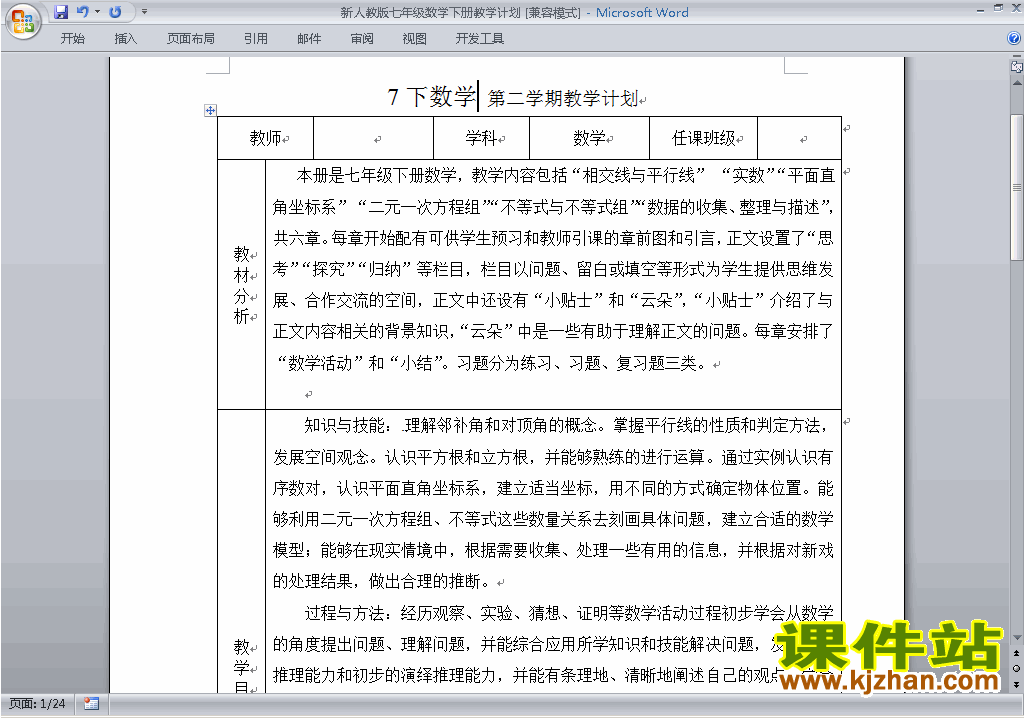The width and height of the screenshot is (1024, 718).
Task: Toggle the ruler button above scrollbar
Action: coord(1016,65)
